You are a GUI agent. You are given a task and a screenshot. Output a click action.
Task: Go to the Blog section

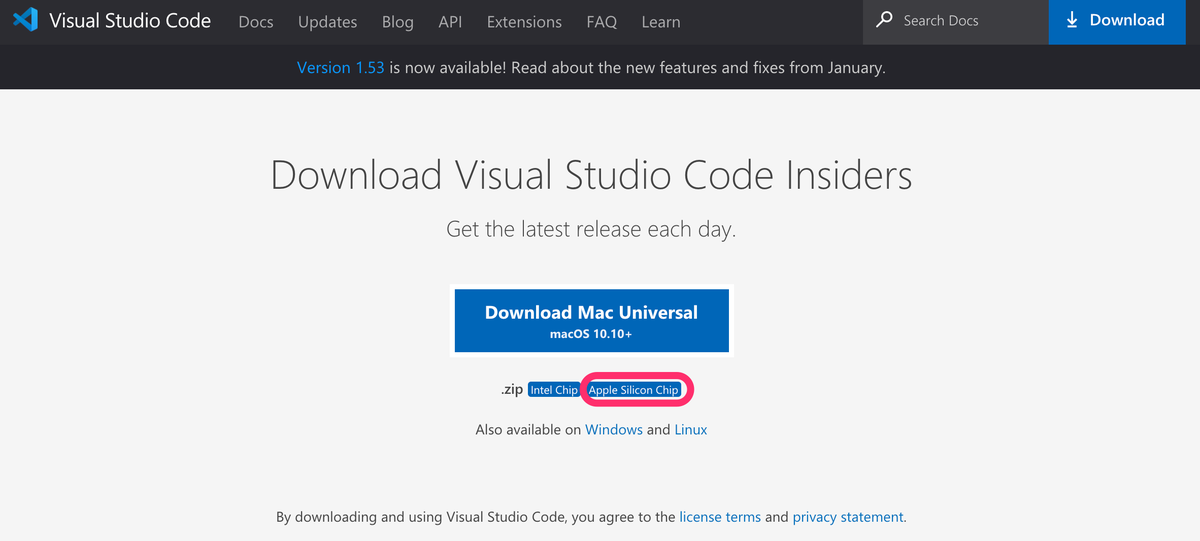tap(398, 21)
